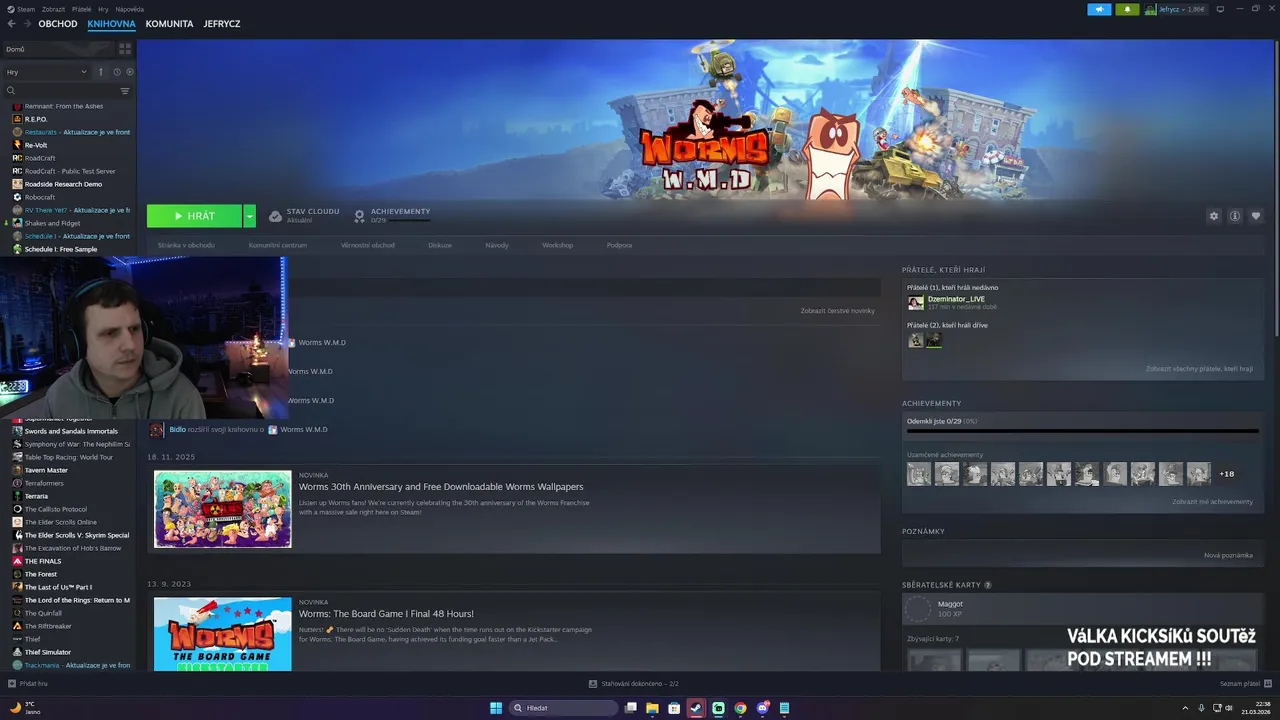Screen dimensions: 1280x720
Task: Click the Re-Volt game icon
Action: click(17, 145)
